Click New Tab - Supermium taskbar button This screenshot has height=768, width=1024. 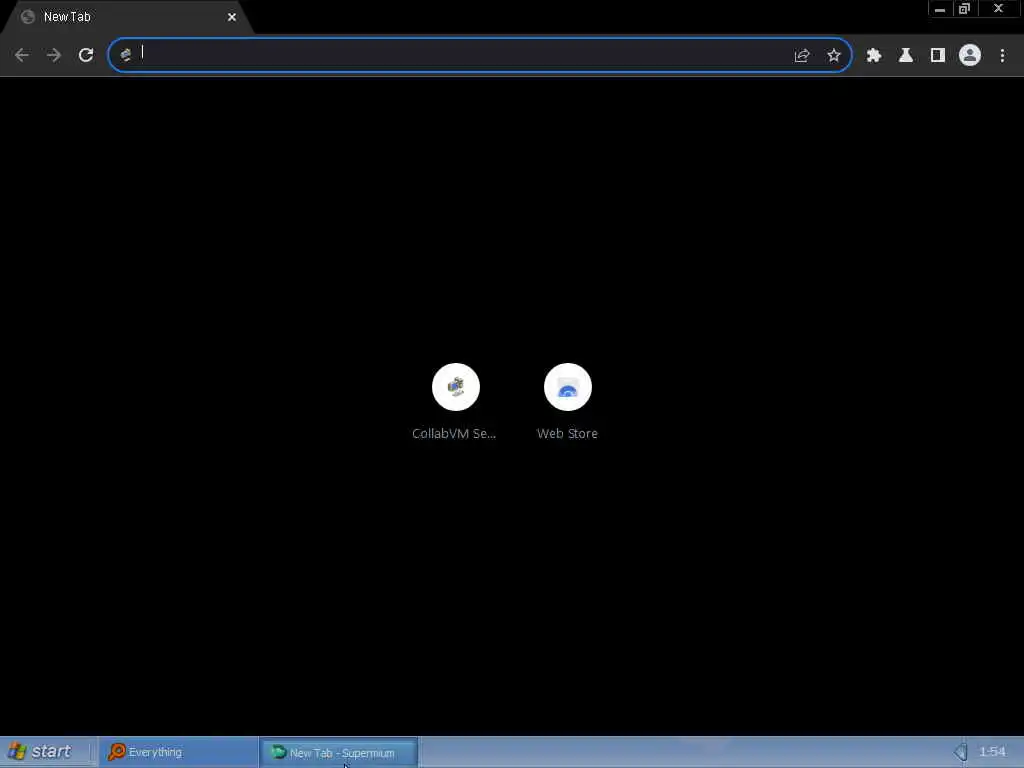coord(338,753)
